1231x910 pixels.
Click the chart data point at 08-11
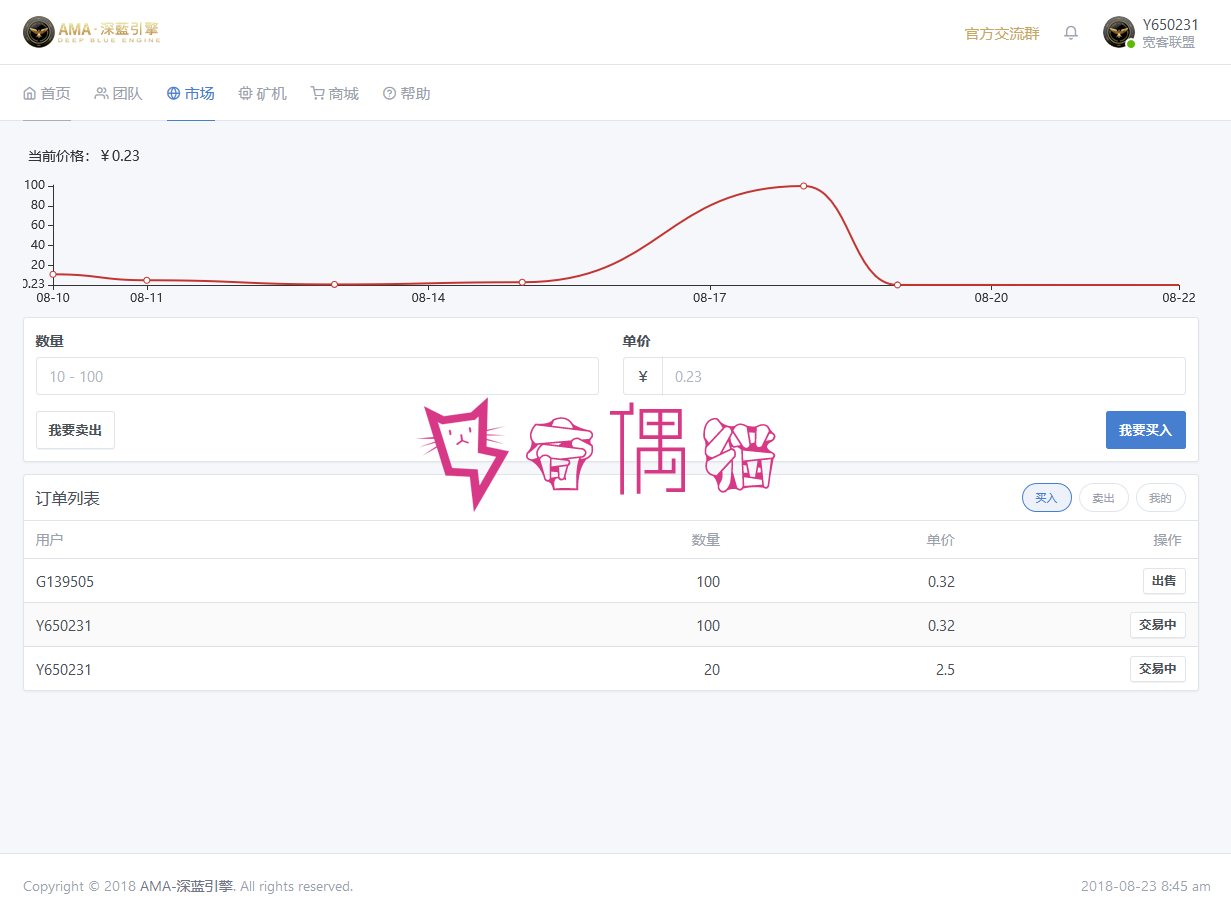click(x=147, y=280)
